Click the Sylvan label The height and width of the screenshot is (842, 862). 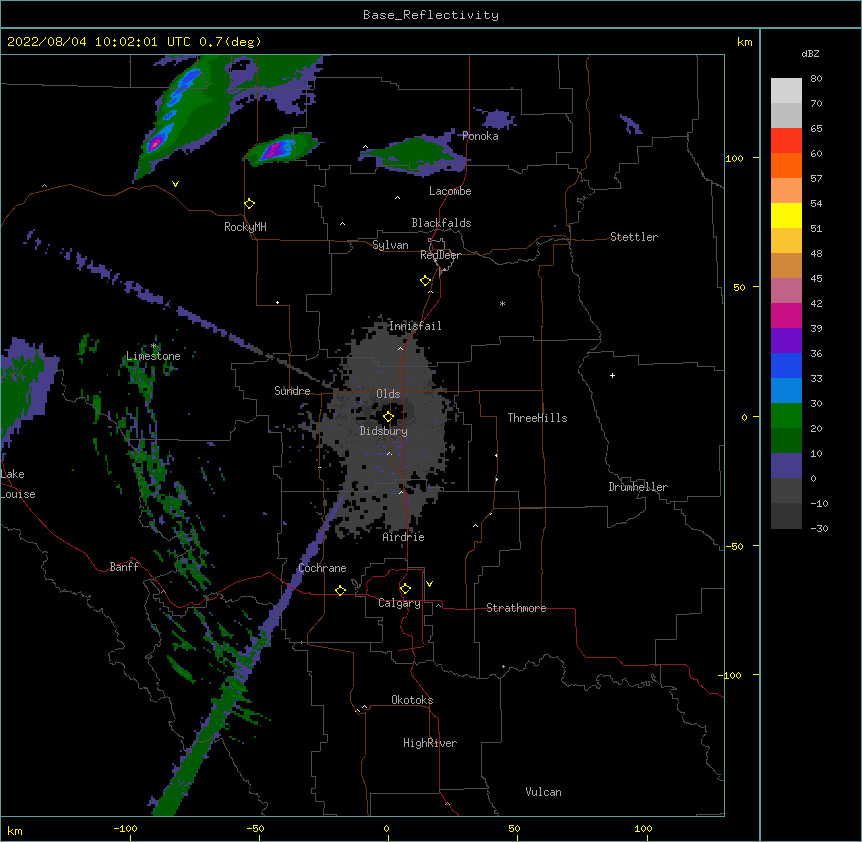tap(390, 245)
